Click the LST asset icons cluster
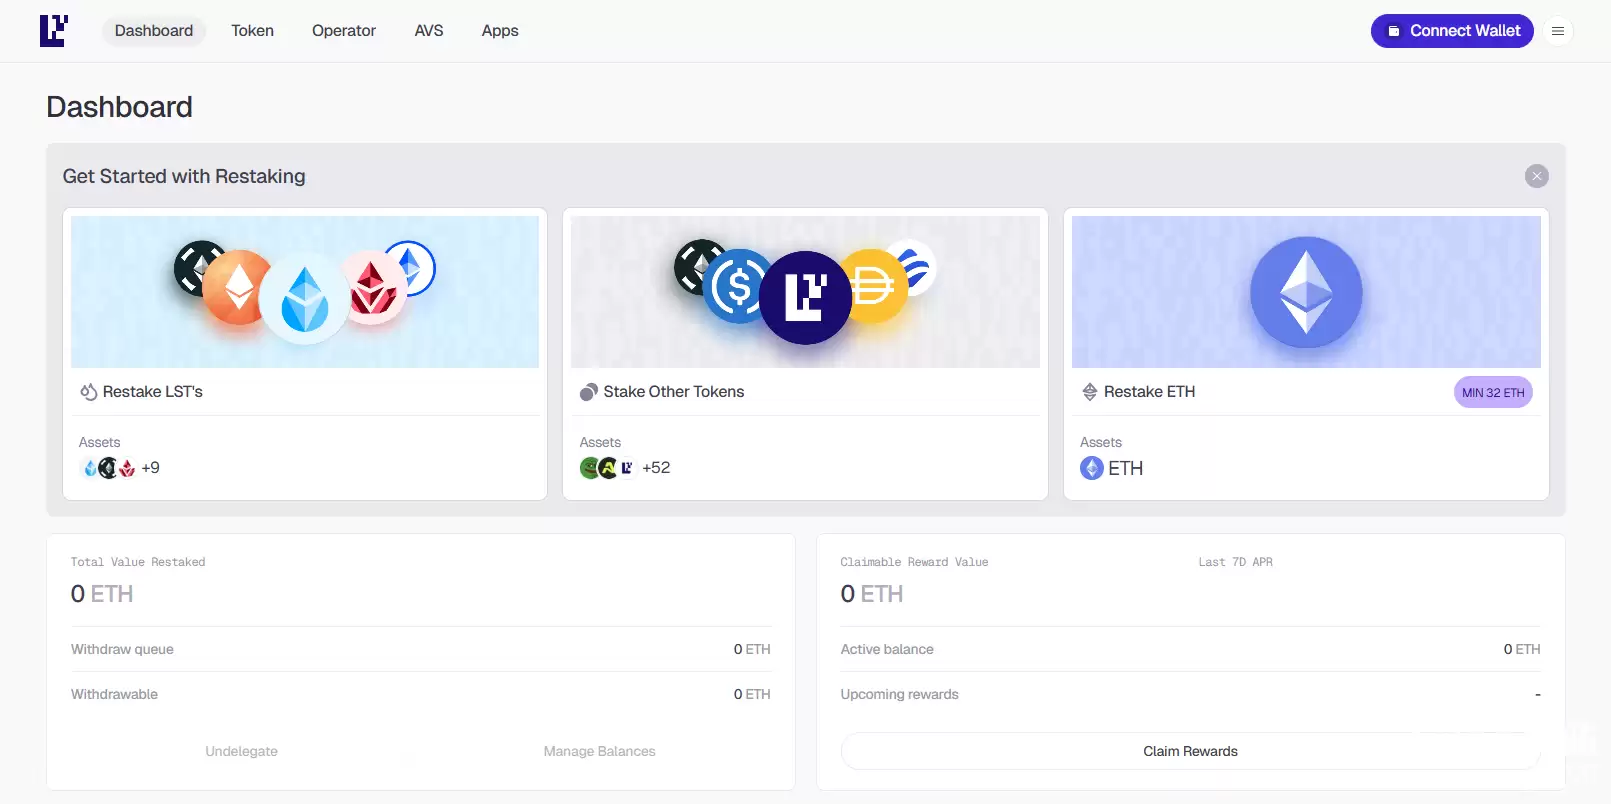This screenshot has height=804, width=1611. point(108,468)
